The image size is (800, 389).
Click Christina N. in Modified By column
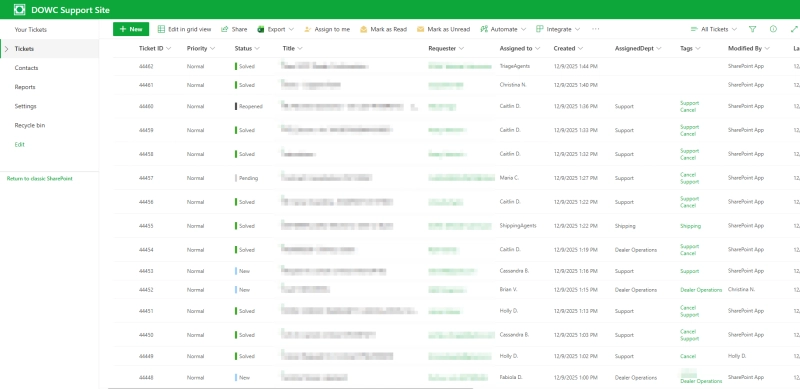pyautogui.click(x=741, y=289)
